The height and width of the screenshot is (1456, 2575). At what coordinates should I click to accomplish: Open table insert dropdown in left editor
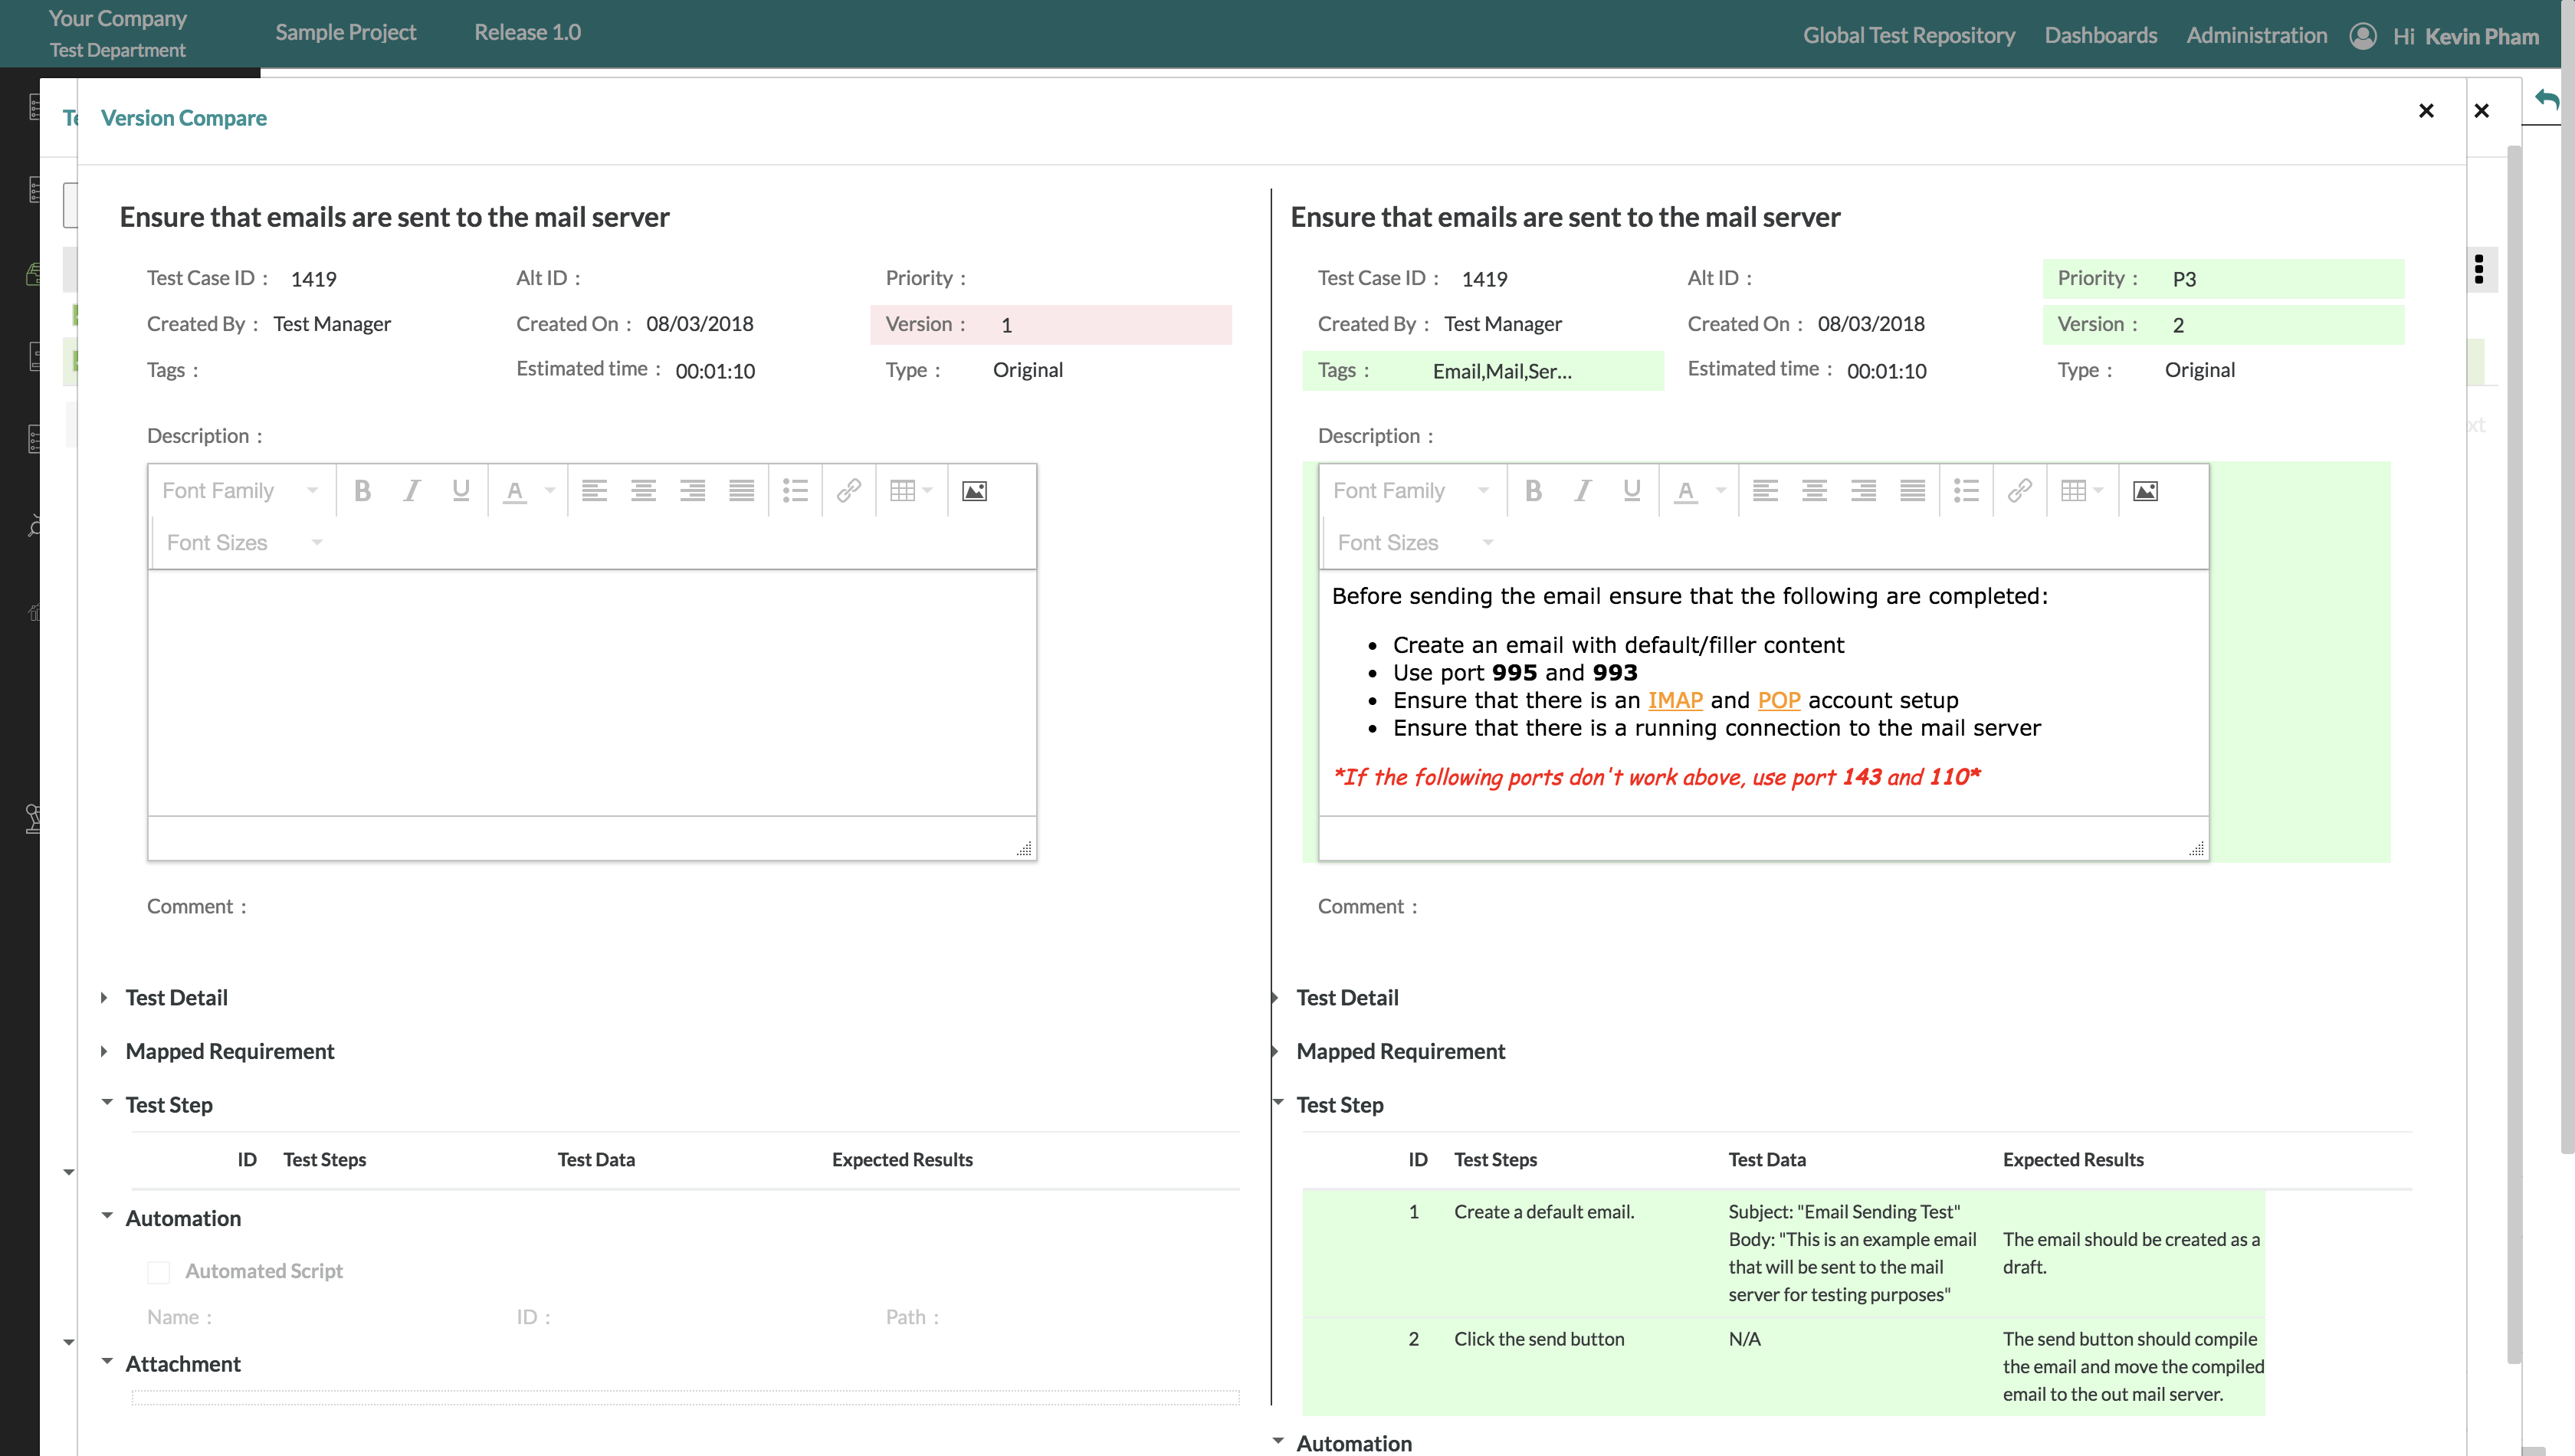click(911, 491)
